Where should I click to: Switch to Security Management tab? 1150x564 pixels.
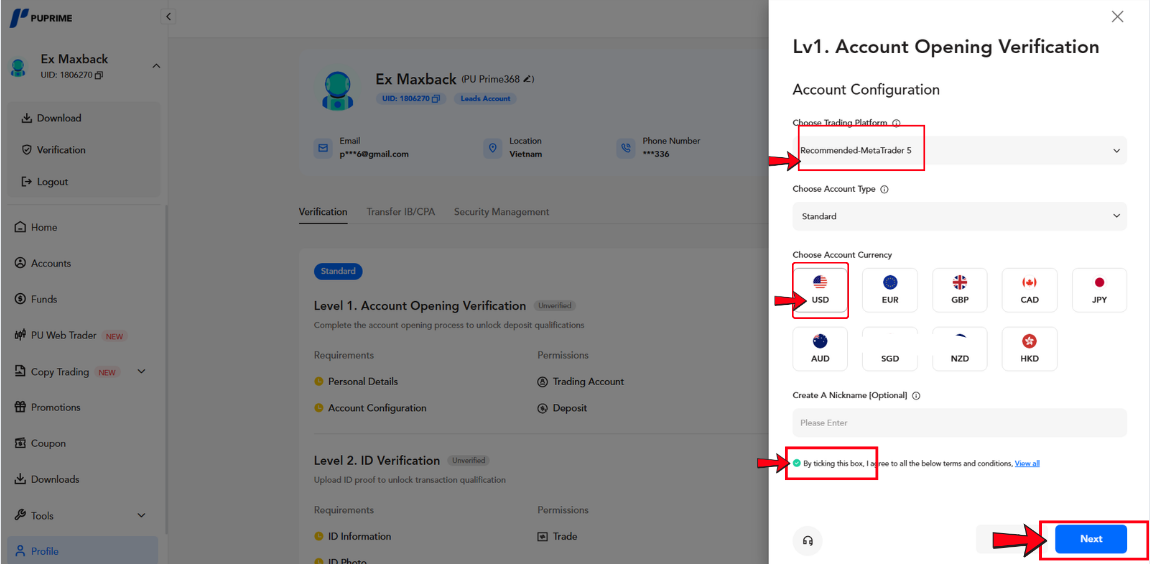coord(501,212)
